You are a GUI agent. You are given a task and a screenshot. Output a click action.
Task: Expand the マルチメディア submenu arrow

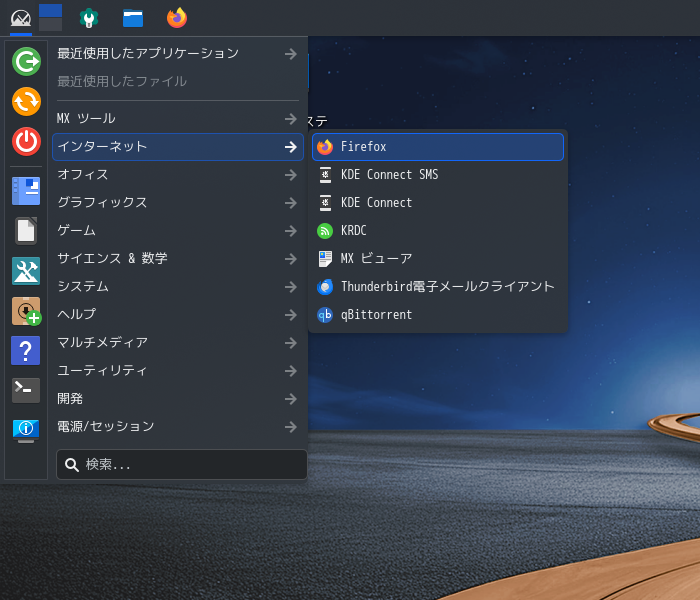coord(291,343)
